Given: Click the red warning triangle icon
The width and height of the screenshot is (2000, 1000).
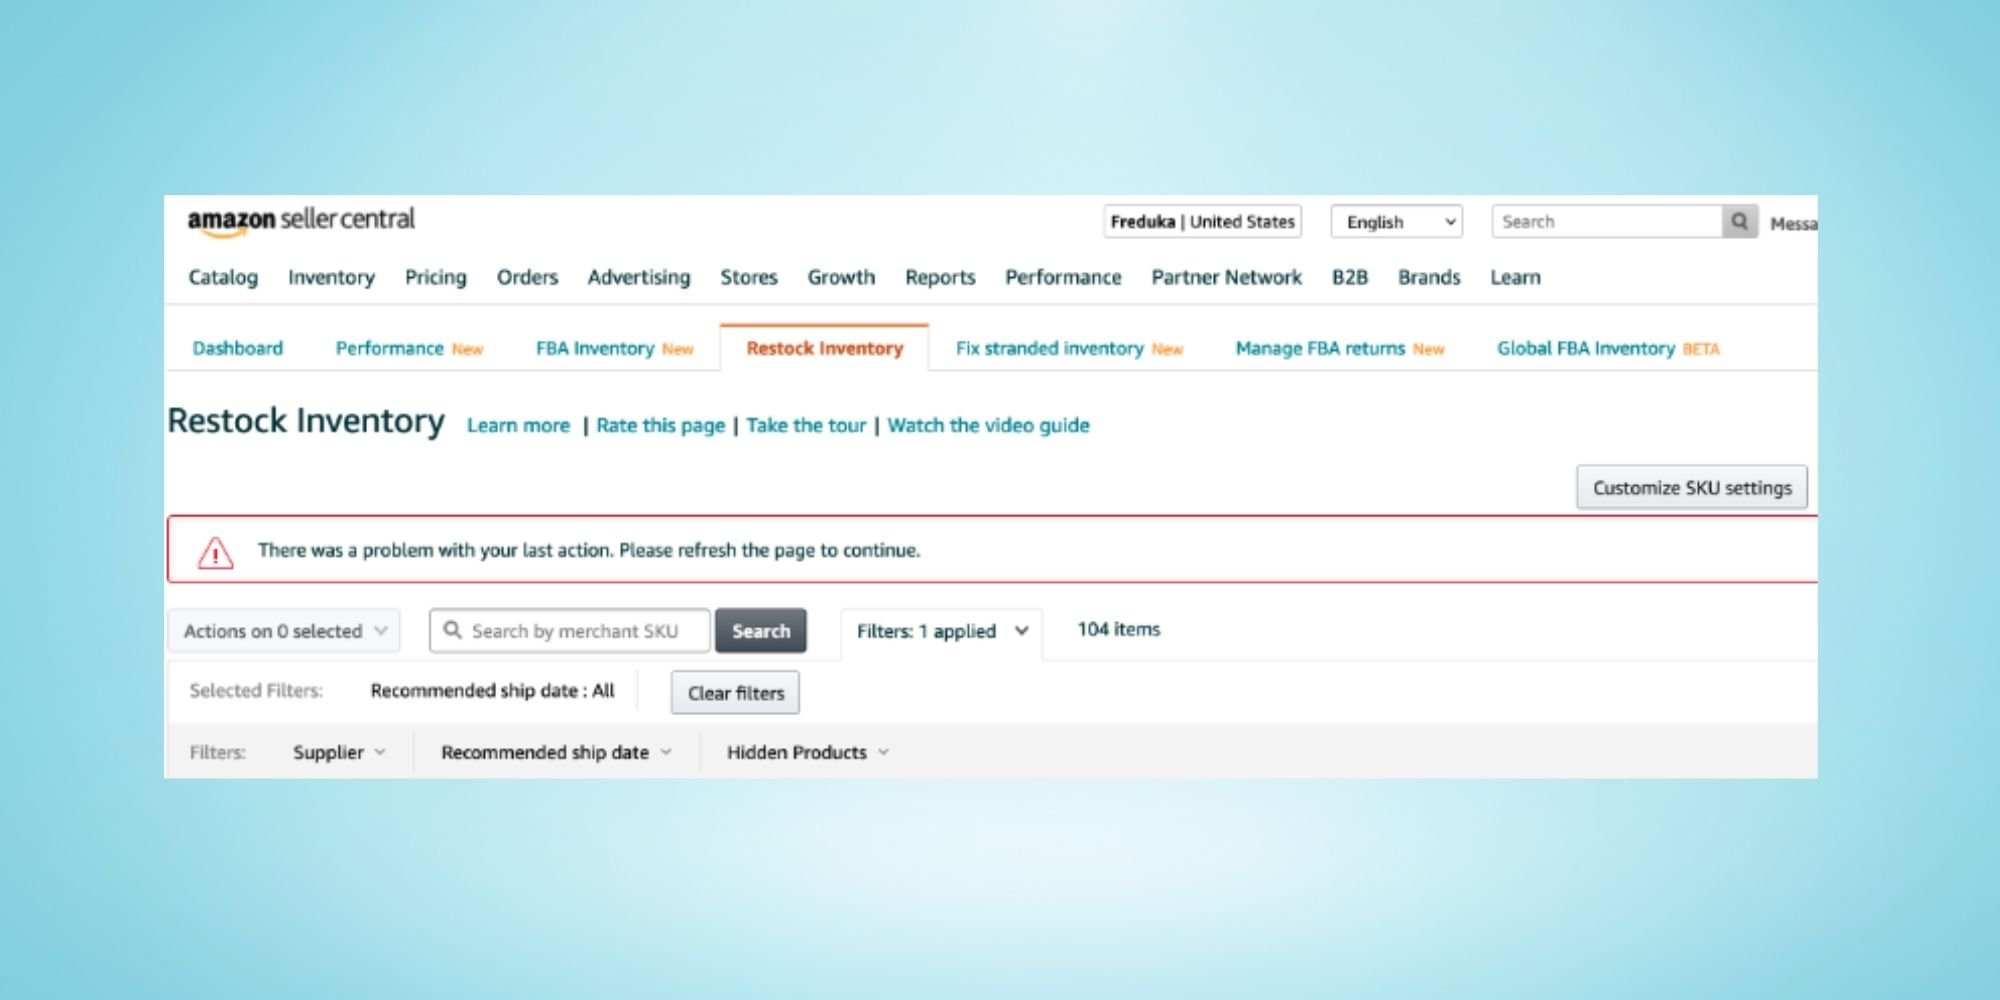Looking at the screenshot, I should [x=215, y=552].
